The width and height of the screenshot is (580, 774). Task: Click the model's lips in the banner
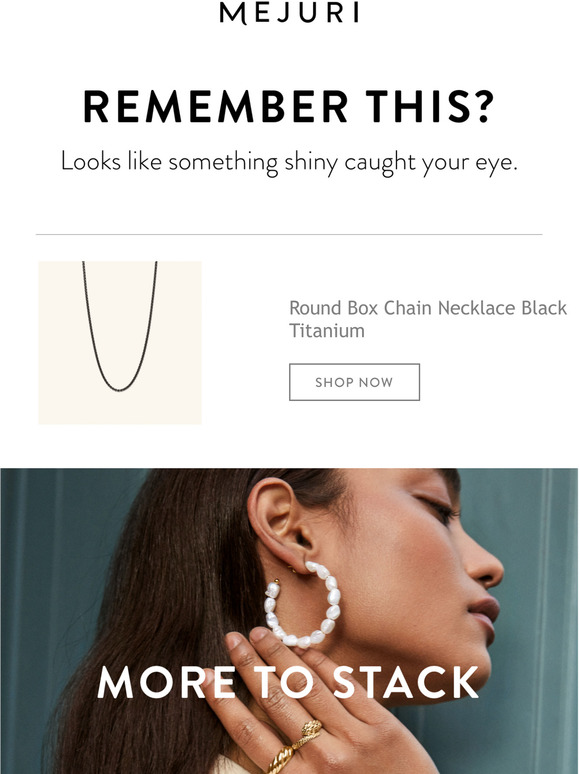pos(485,617)
